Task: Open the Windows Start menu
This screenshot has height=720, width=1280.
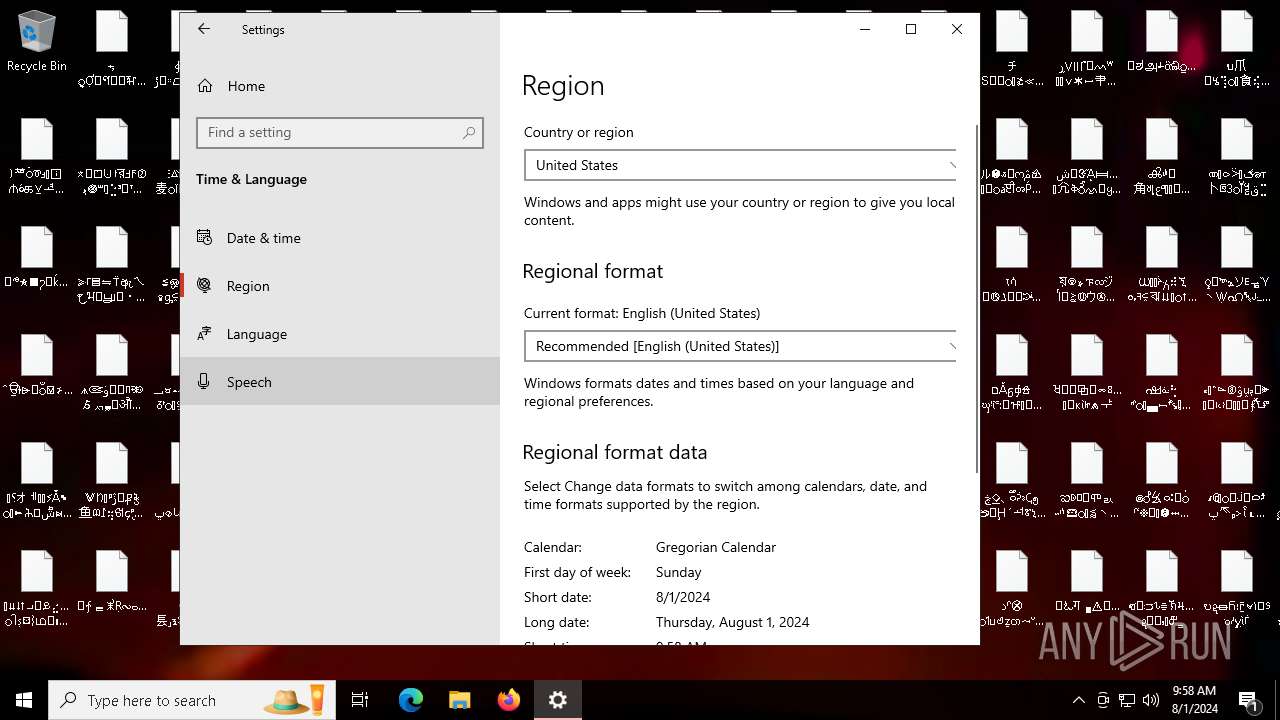Action: (24, 700)
